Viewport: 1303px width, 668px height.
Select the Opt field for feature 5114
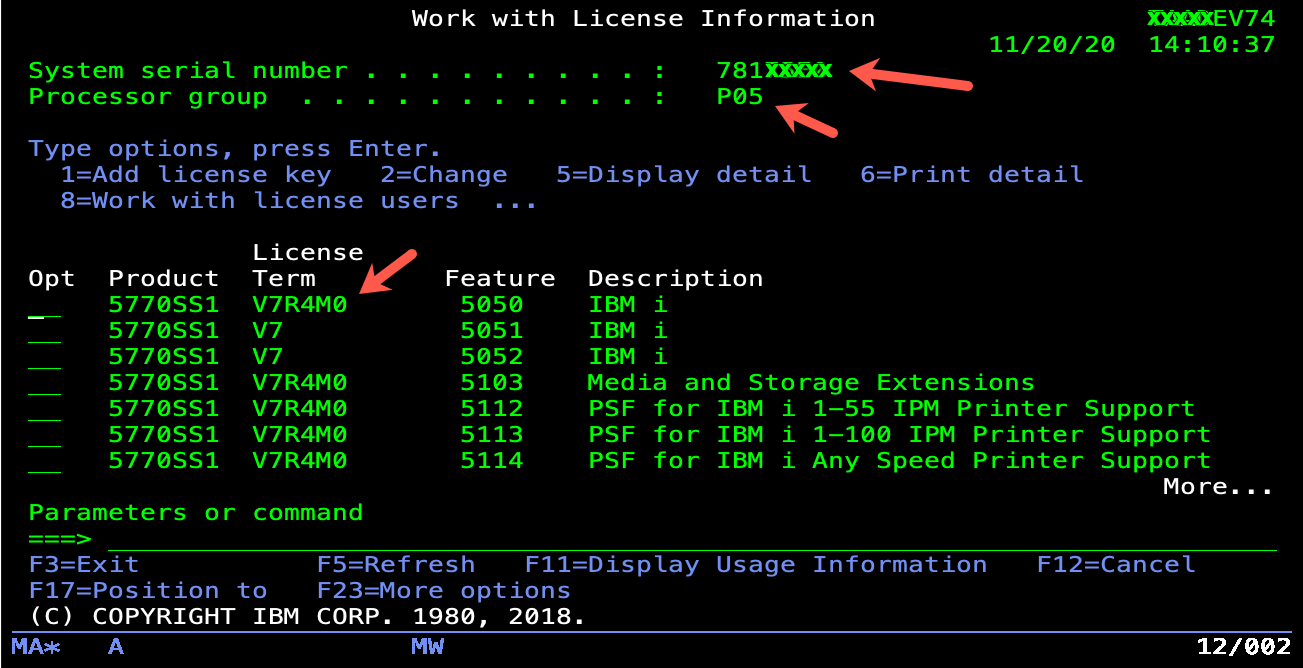coord(44,461)
